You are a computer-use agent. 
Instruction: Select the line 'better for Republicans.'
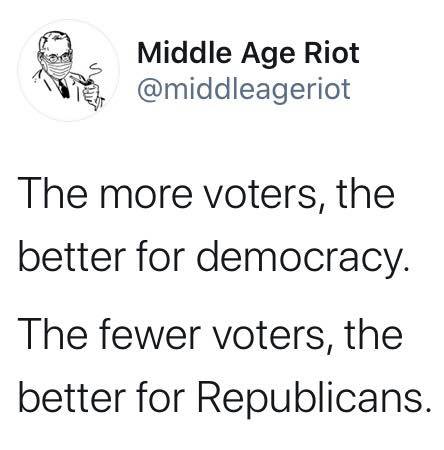[x=224, y=398]
